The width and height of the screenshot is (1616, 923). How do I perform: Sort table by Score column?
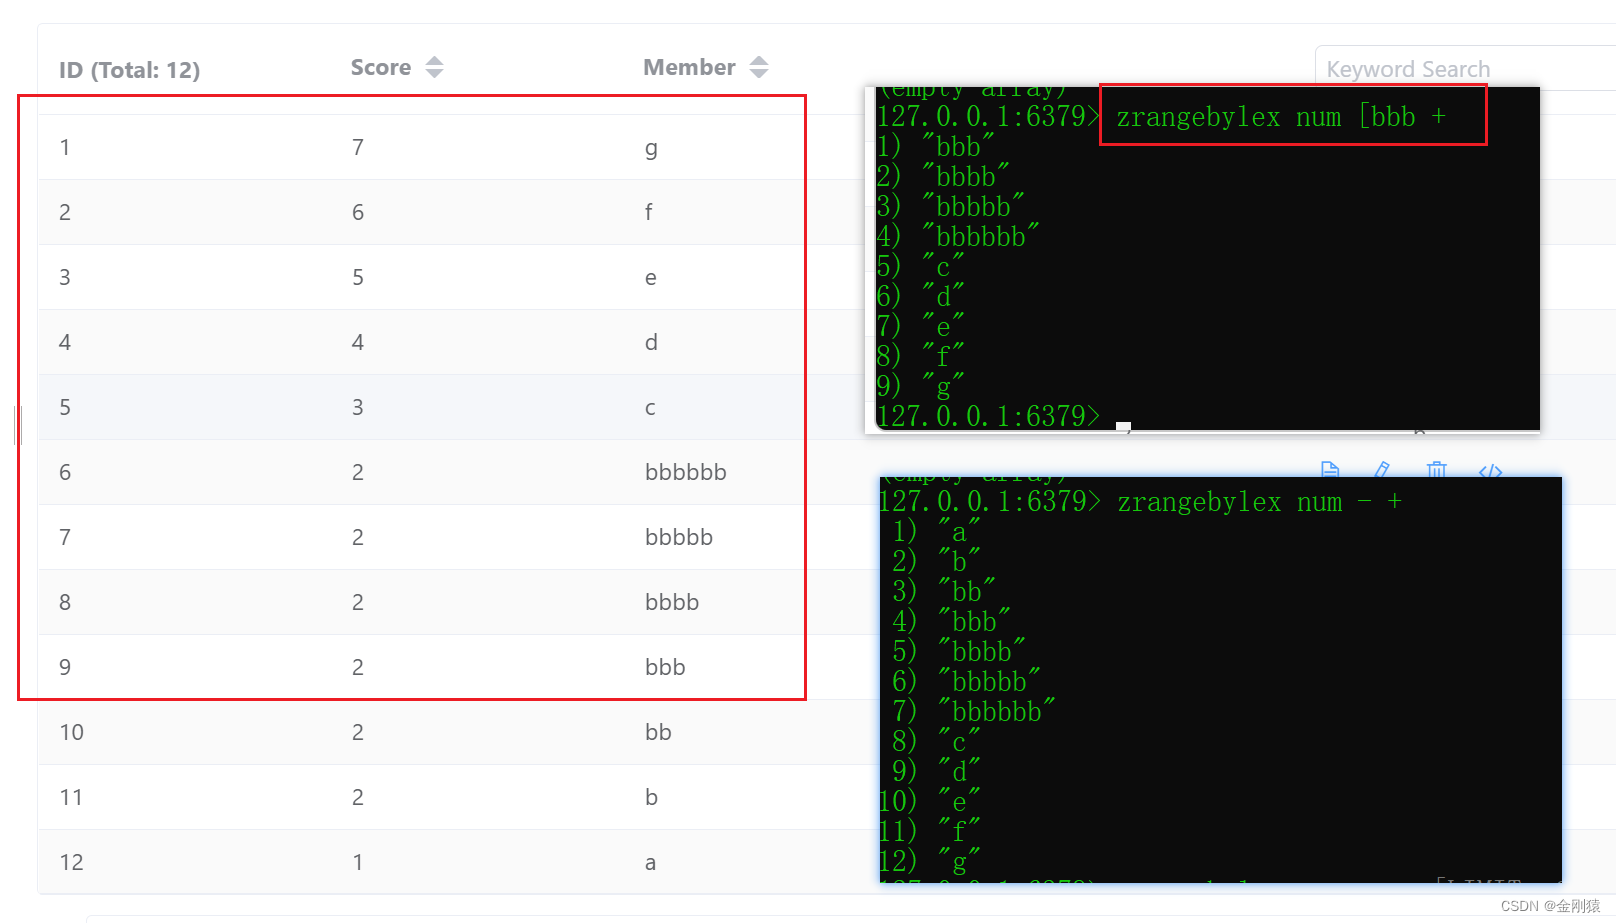click(434, 67)
